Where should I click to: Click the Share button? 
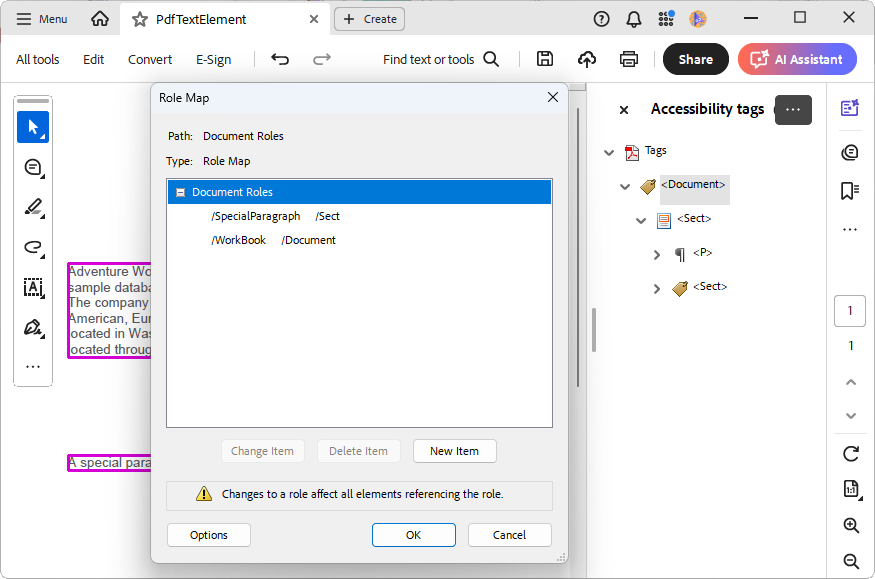click(695, 59)
